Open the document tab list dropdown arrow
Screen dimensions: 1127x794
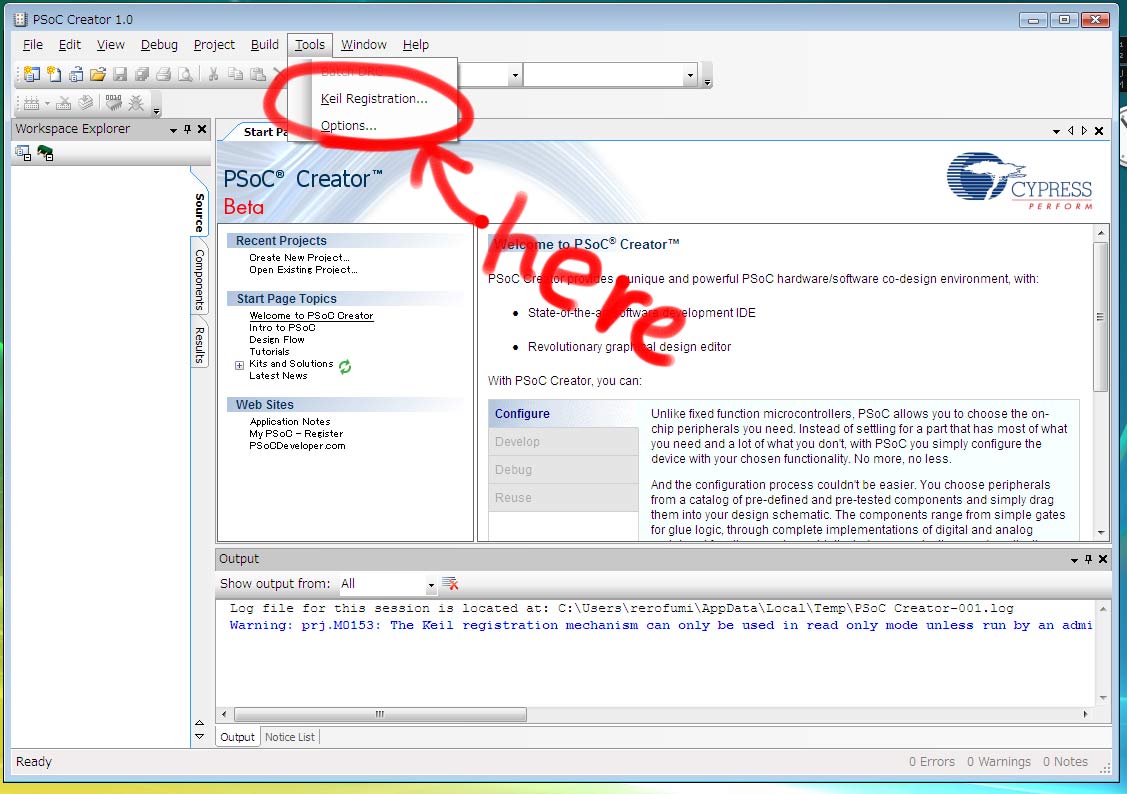(x=1056, y=131)
